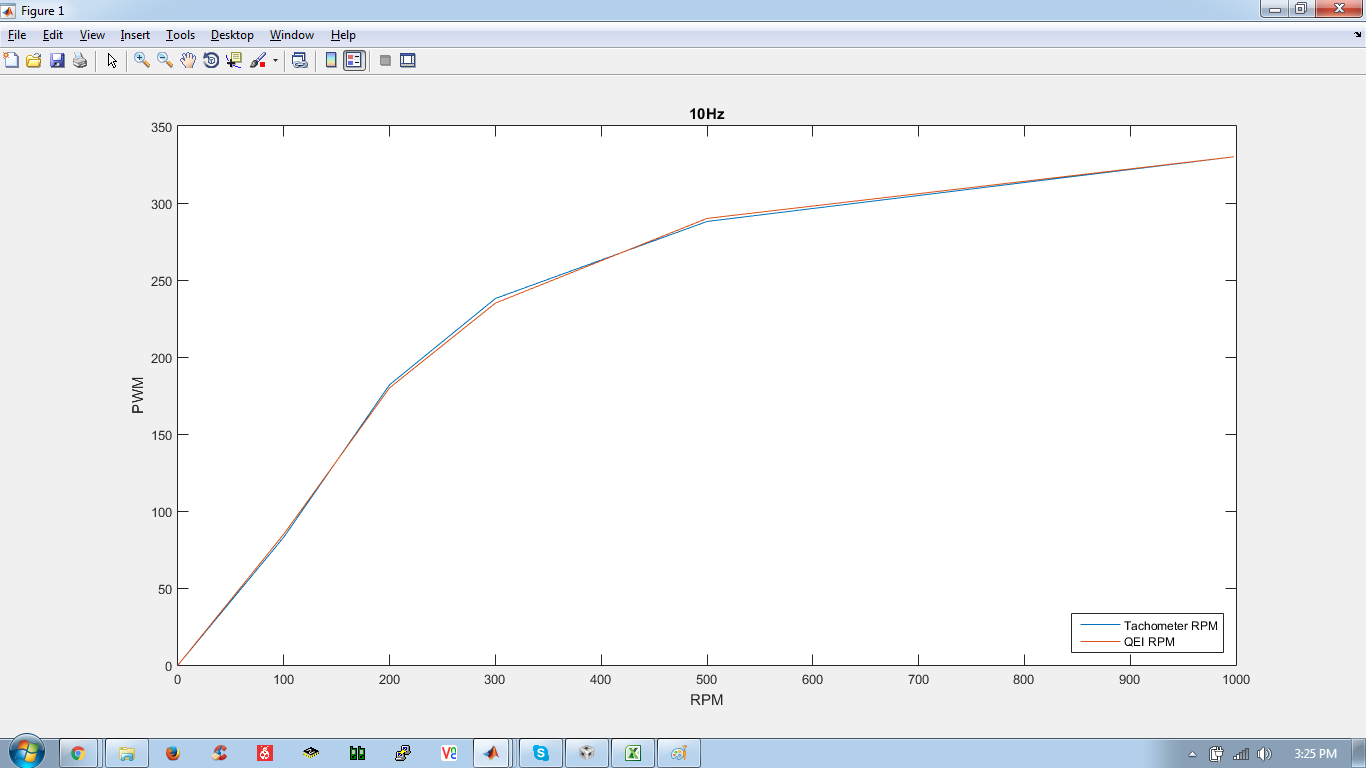Toggle the Insert Colorbar button
1366x768 pixels.
(x=331, y=60)
